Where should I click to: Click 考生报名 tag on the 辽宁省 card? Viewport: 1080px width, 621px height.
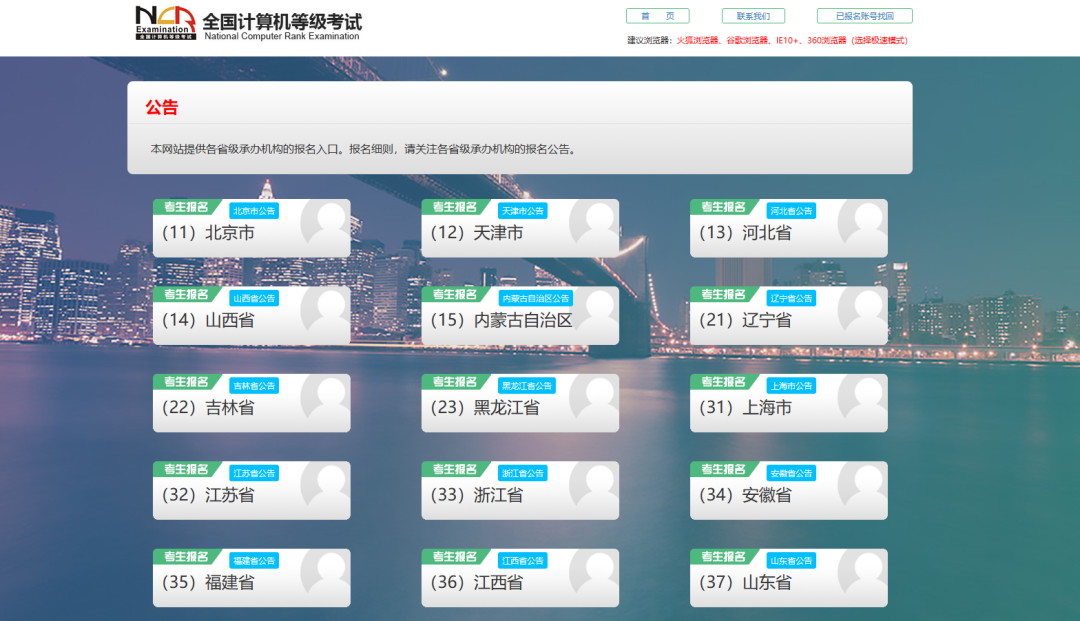[723, 294]
